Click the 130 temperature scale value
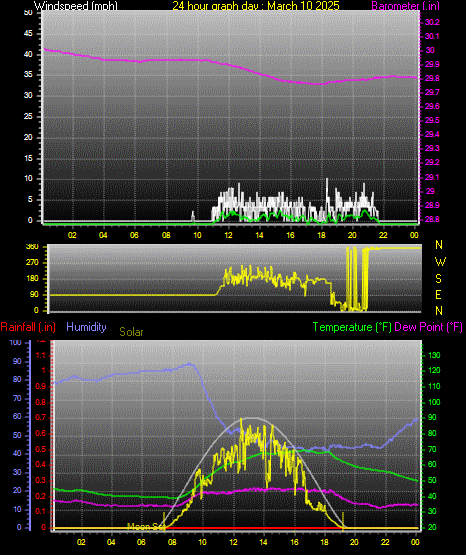Viewport: 466px width, 555px height. pos(434,355)
